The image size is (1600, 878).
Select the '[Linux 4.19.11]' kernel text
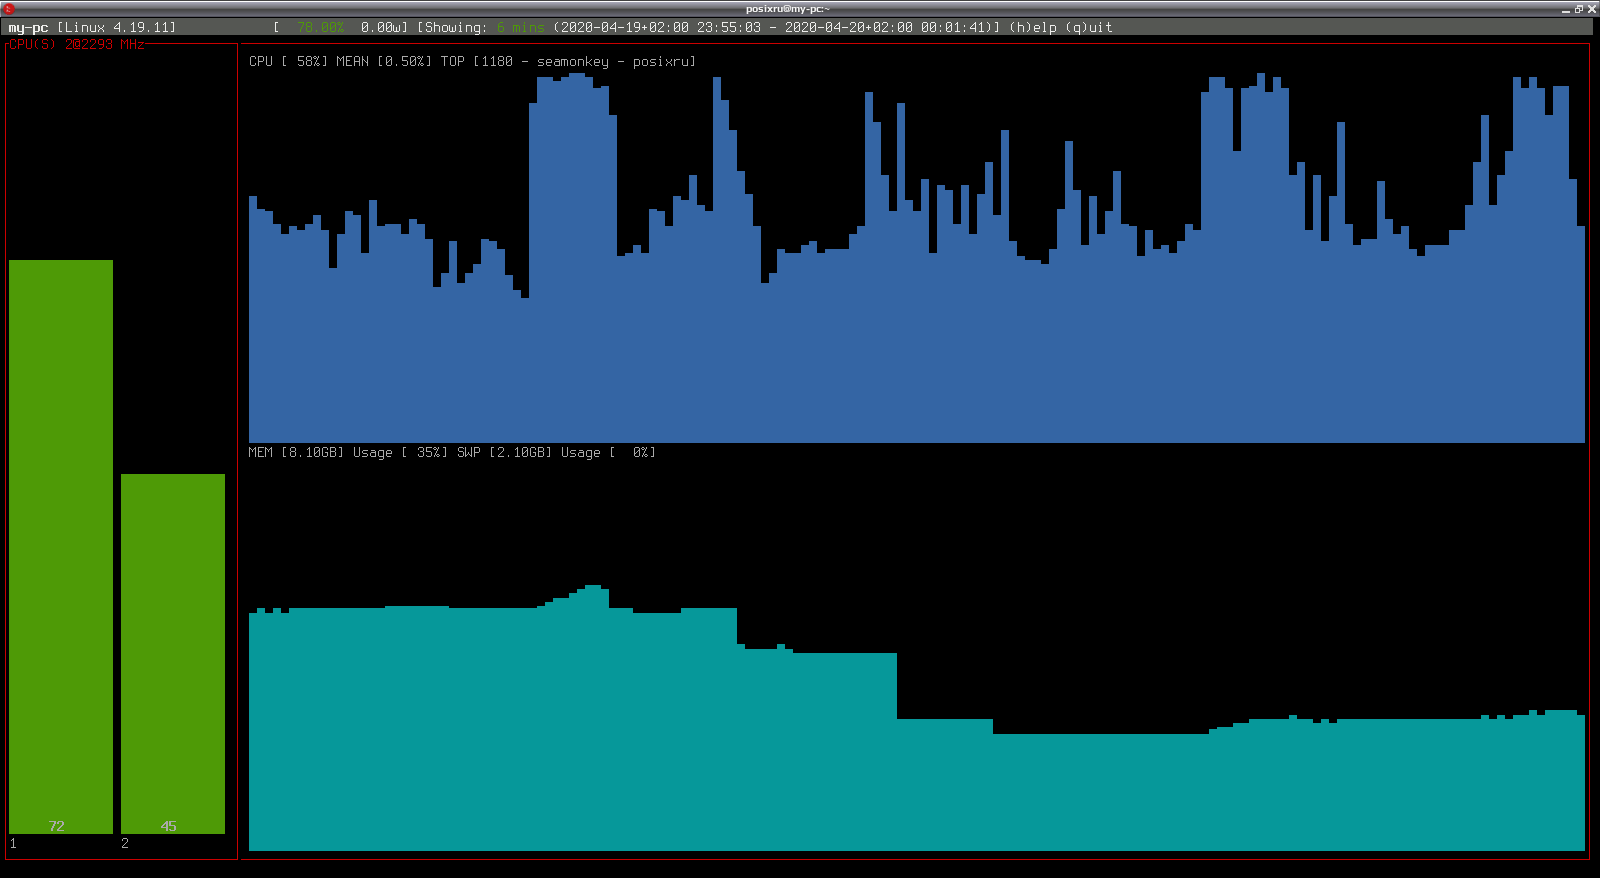(x=116, y=27)
